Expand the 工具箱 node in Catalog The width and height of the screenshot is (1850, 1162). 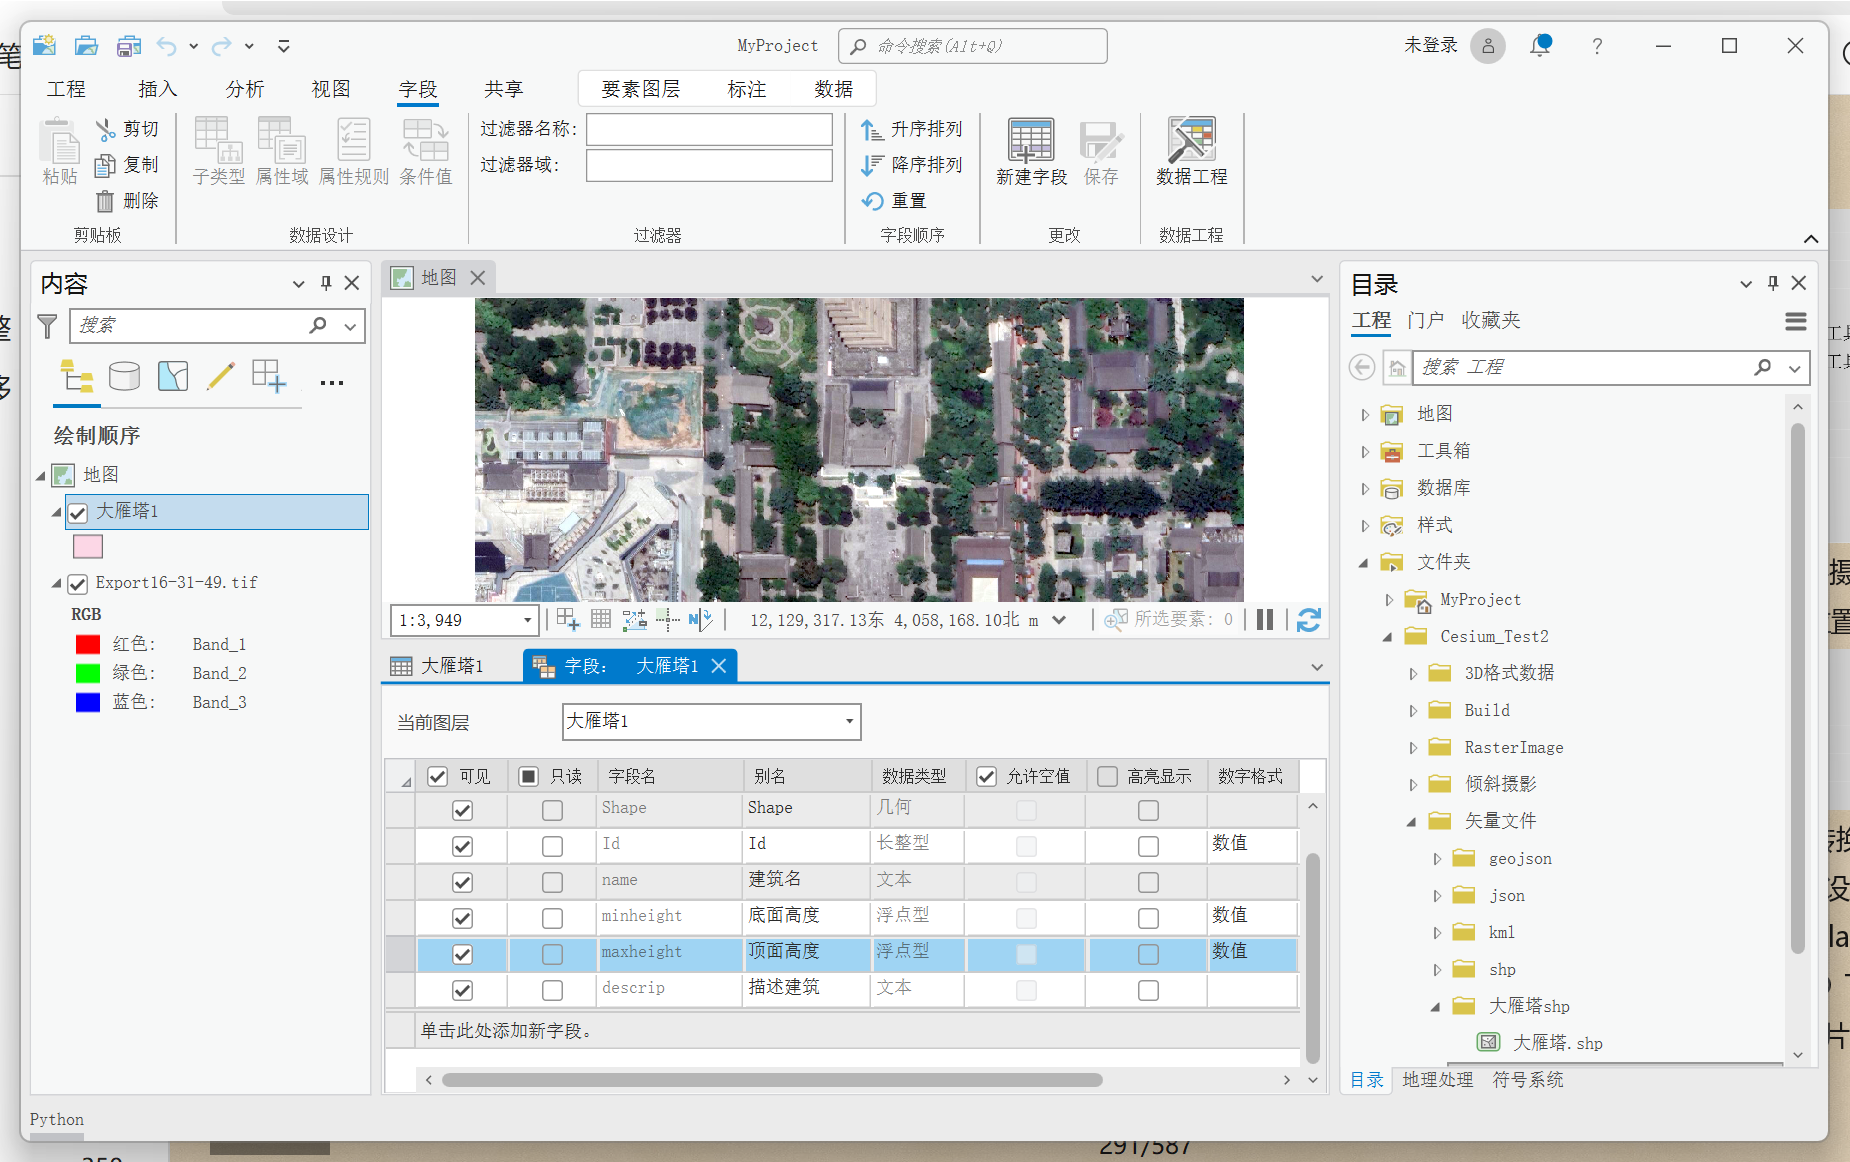click(1365, 451)
